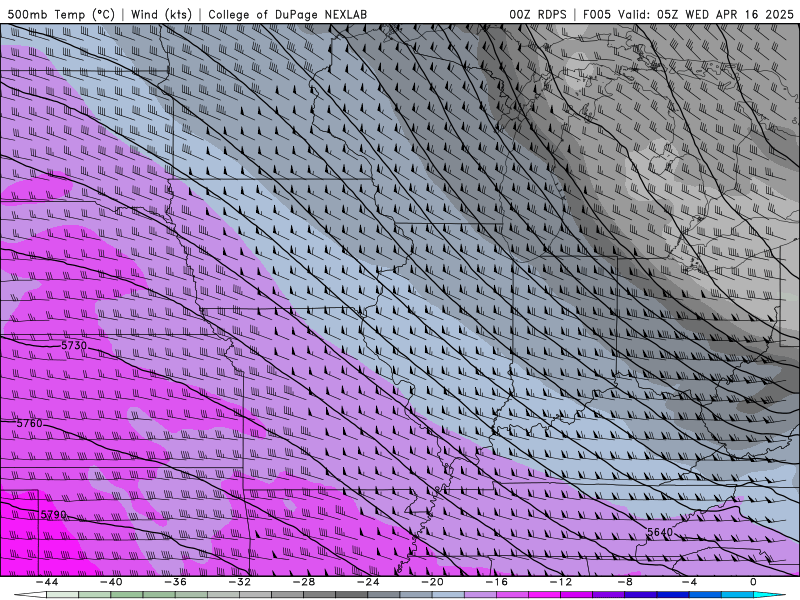
Task: Click the -40 color scale value
Action: coord(111,582)
